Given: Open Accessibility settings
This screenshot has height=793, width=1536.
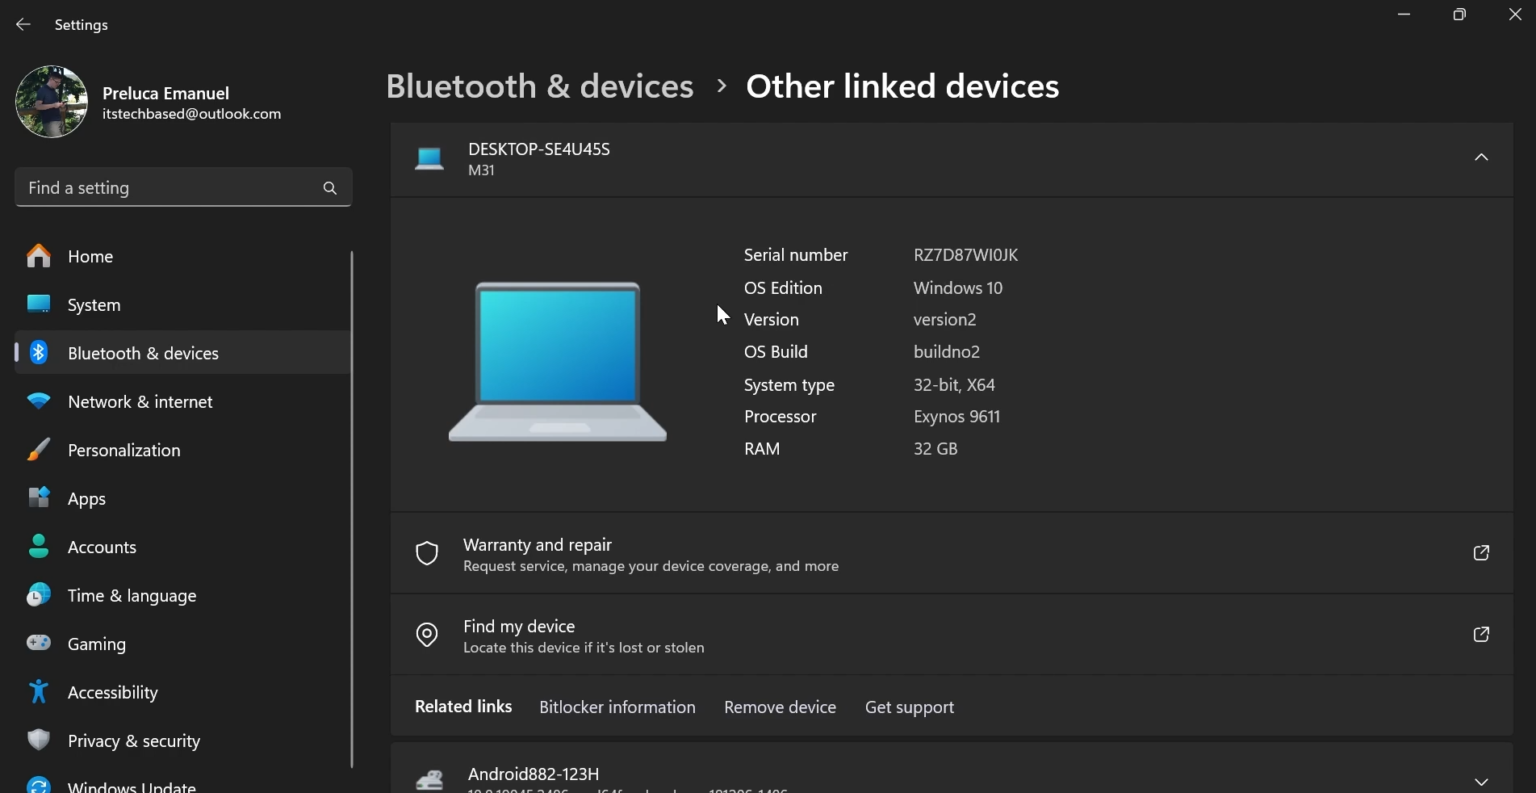Looking at the screenshot, I should tap(183, 693).
